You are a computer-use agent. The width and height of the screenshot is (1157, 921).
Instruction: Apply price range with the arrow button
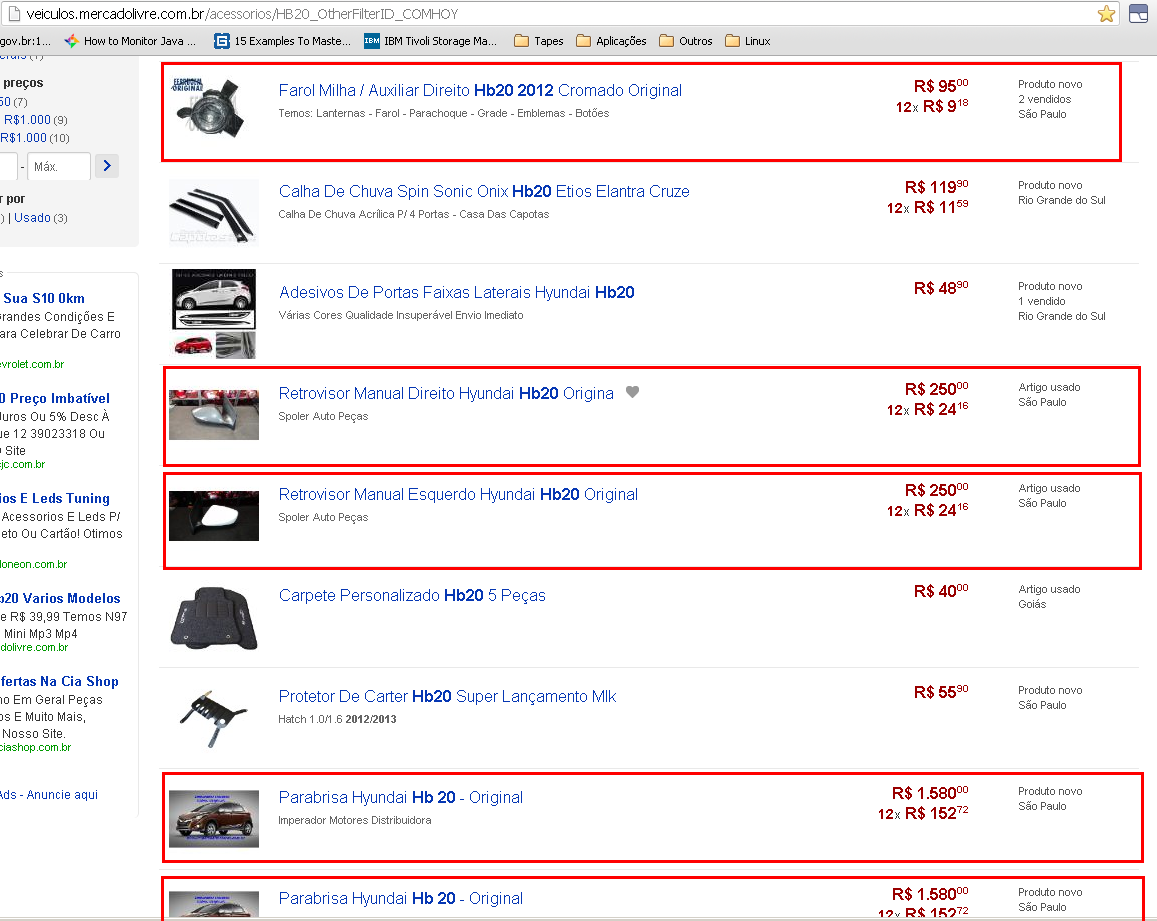click(108, 166)
